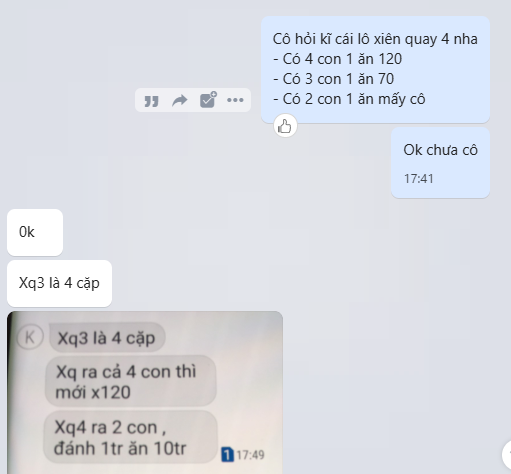This screenshot has width=511, height=474.
Task: Click the line "- Có 4 con 1 ăn 120"
Action: pos(337,59)
